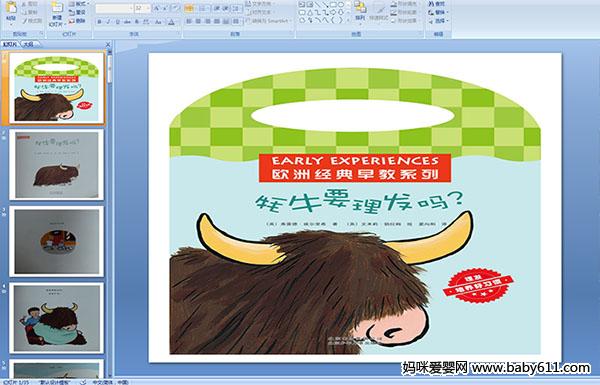Pick the Oval shape in shapes gallery
The width and height of the screenshot is (600, 385).
coord(341,4)
